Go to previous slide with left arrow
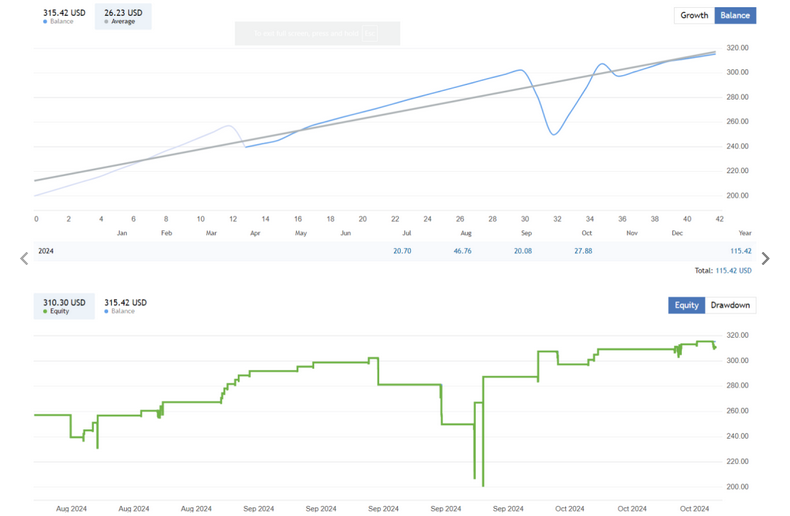Screen dimensions: 790x516 (x=24, y=259)
